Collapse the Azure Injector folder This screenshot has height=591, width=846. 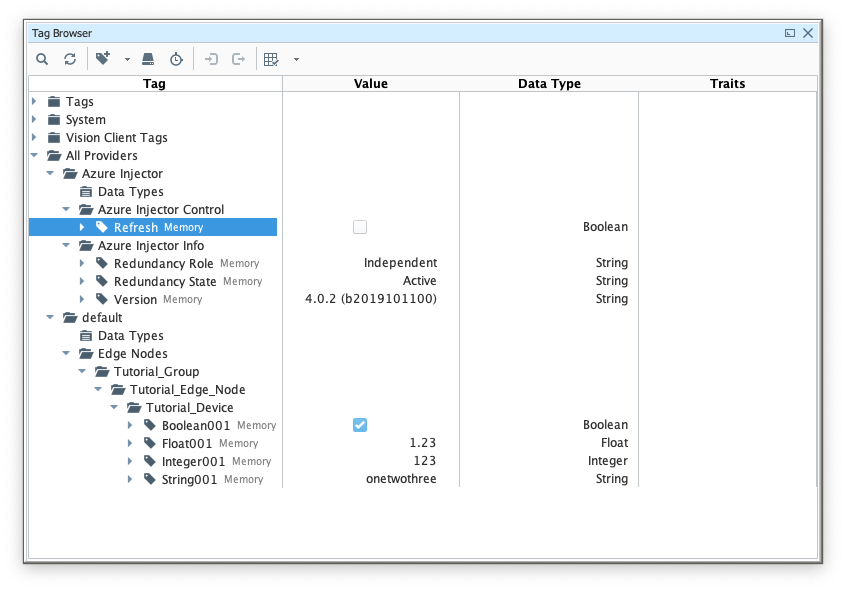point(51,173)
